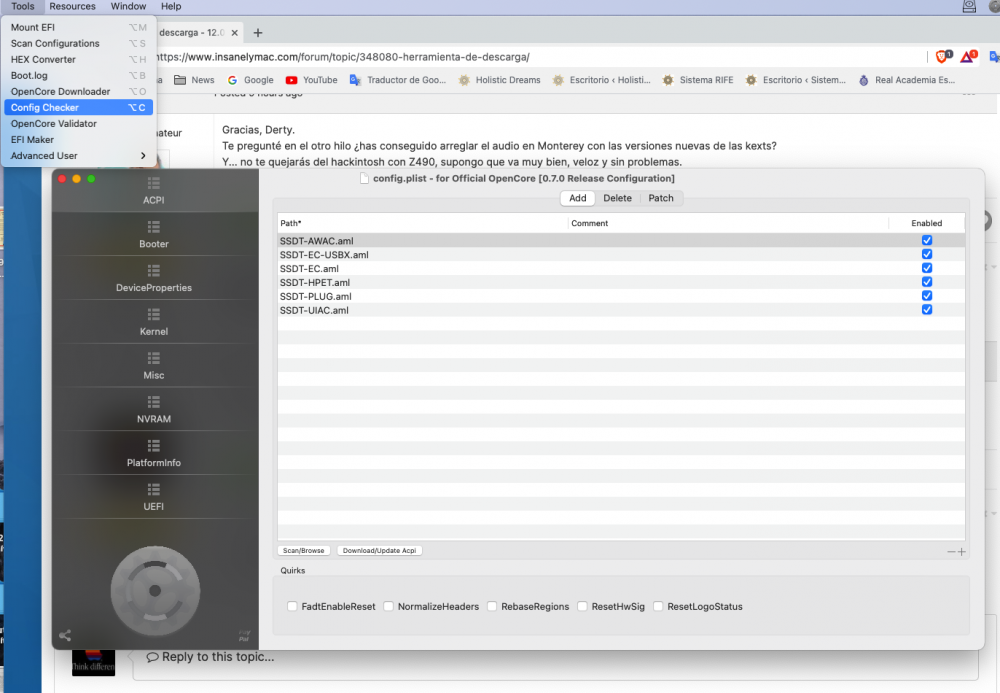
Task: Open the PlatformInfo section icon
Action: 154,446
